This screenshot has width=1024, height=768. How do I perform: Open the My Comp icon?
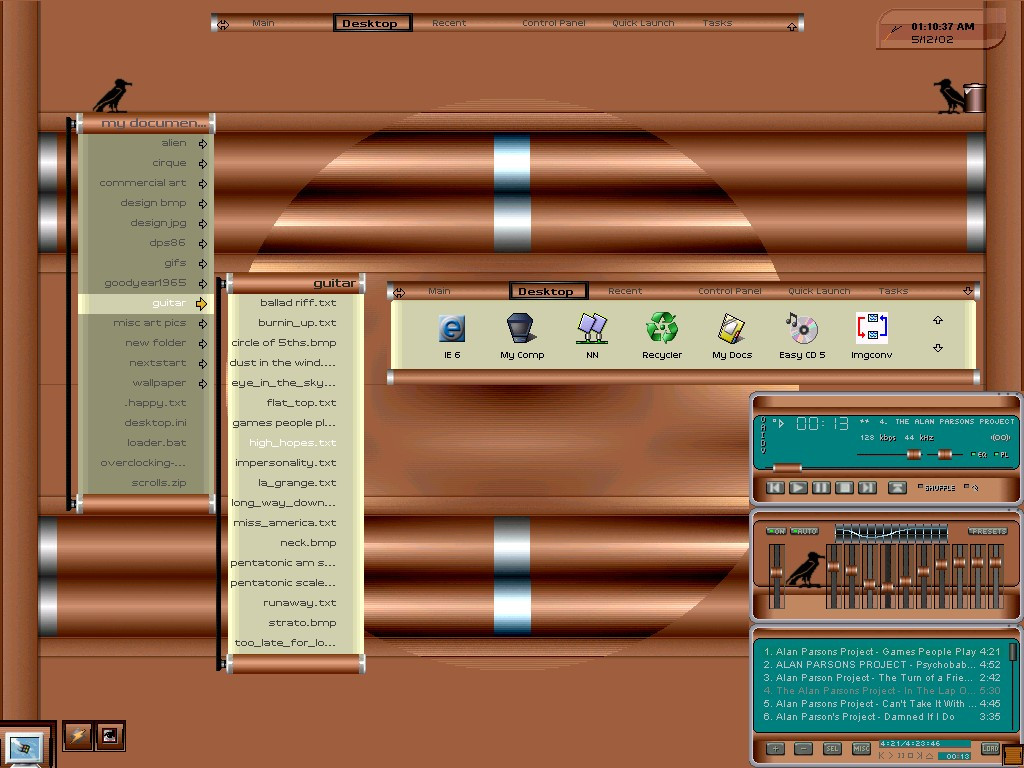click(x=521, y=329)
